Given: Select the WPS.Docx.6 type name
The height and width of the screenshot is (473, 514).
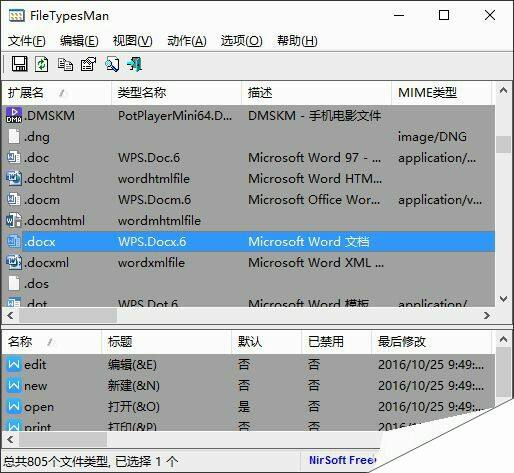Looking at the screenshot, I should point(152,241).
